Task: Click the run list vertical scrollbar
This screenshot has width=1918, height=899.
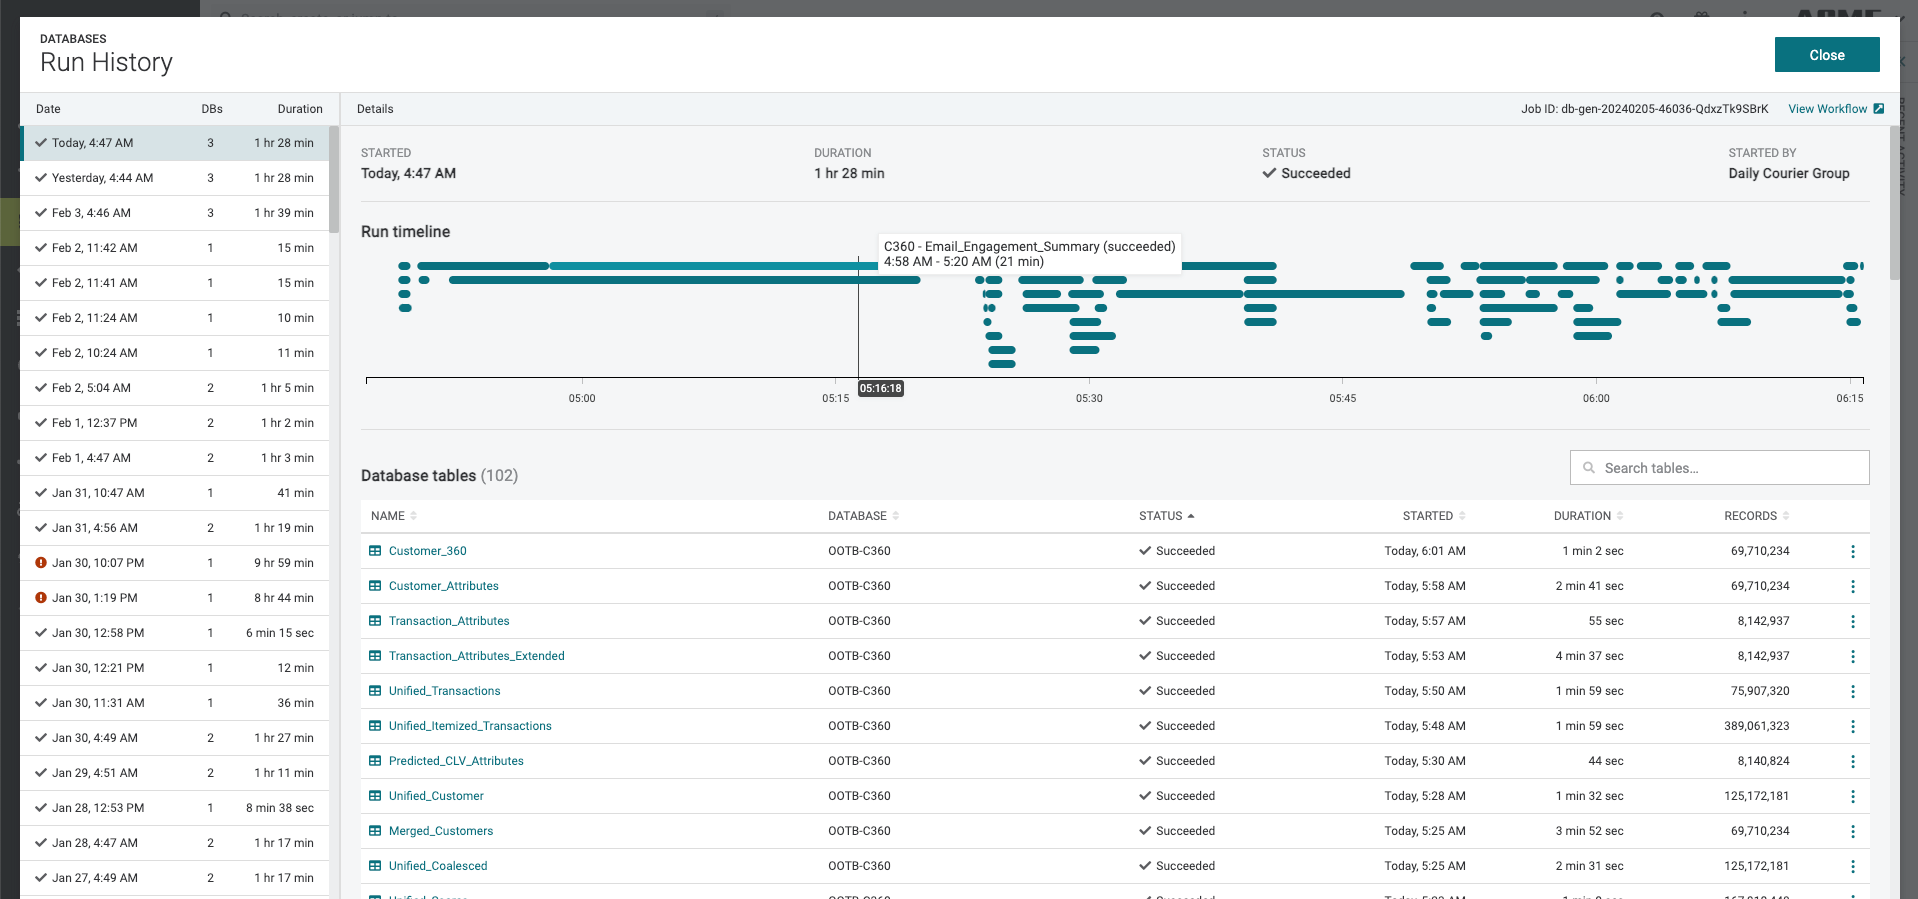Action: pyautogui.click(x=334, y=180)
